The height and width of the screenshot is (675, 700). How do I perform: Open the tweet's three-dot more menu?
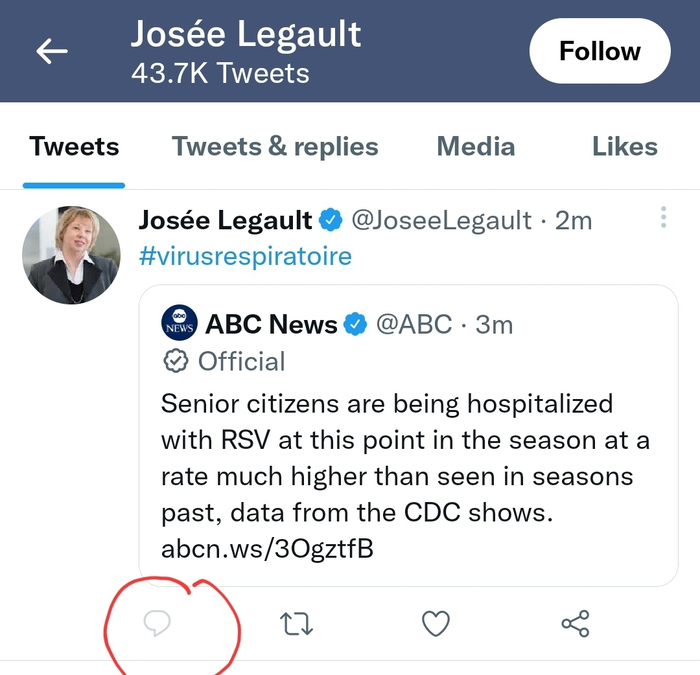[663, 218]
